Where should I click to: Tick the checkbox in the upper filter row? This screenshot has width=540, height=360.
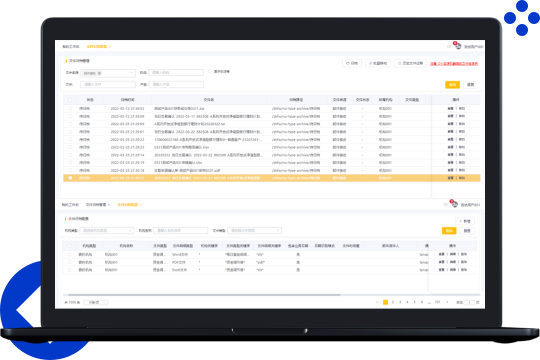pos(210,72)
